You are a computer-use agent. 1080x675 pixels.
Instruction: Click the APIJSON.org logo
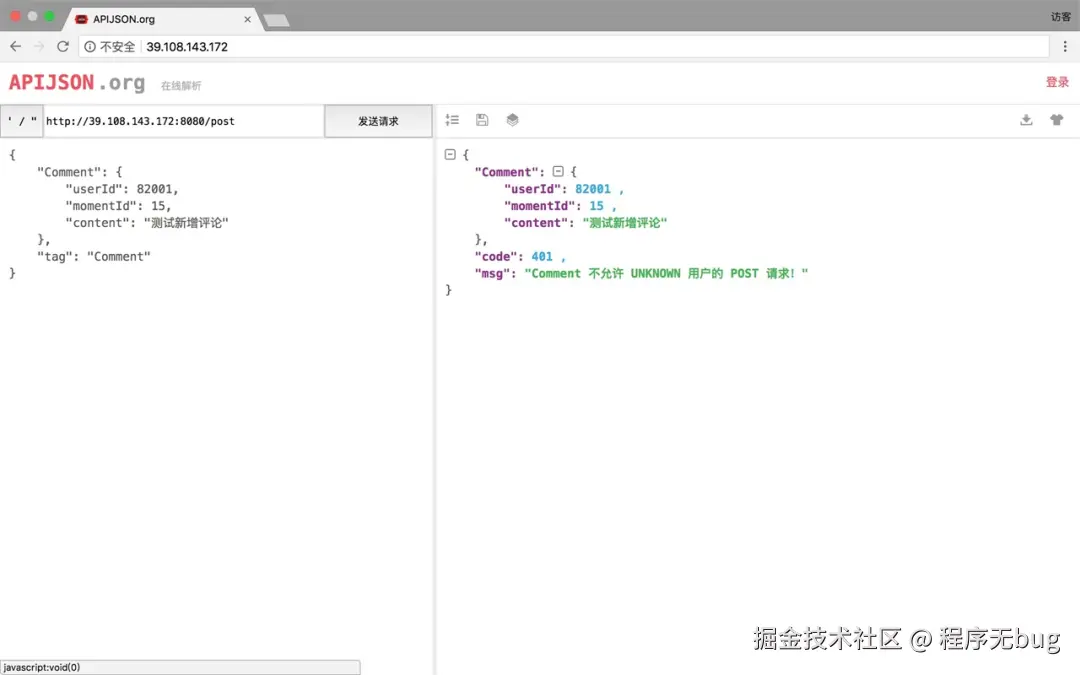pyautogui.click(x=77, y=83)
